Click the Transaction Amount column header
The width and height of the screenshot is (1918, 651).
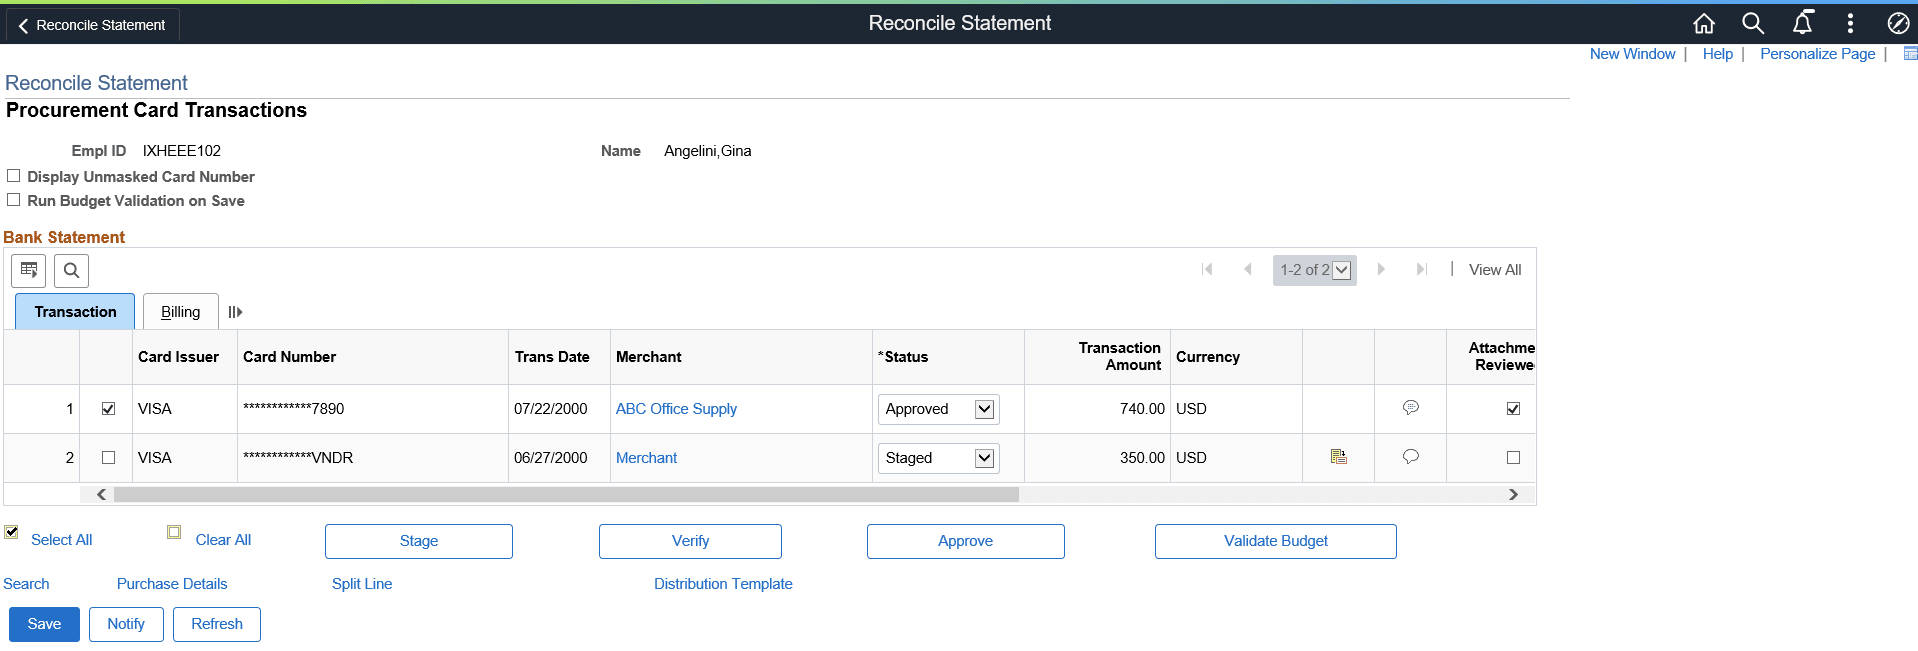click(1120, 356)
